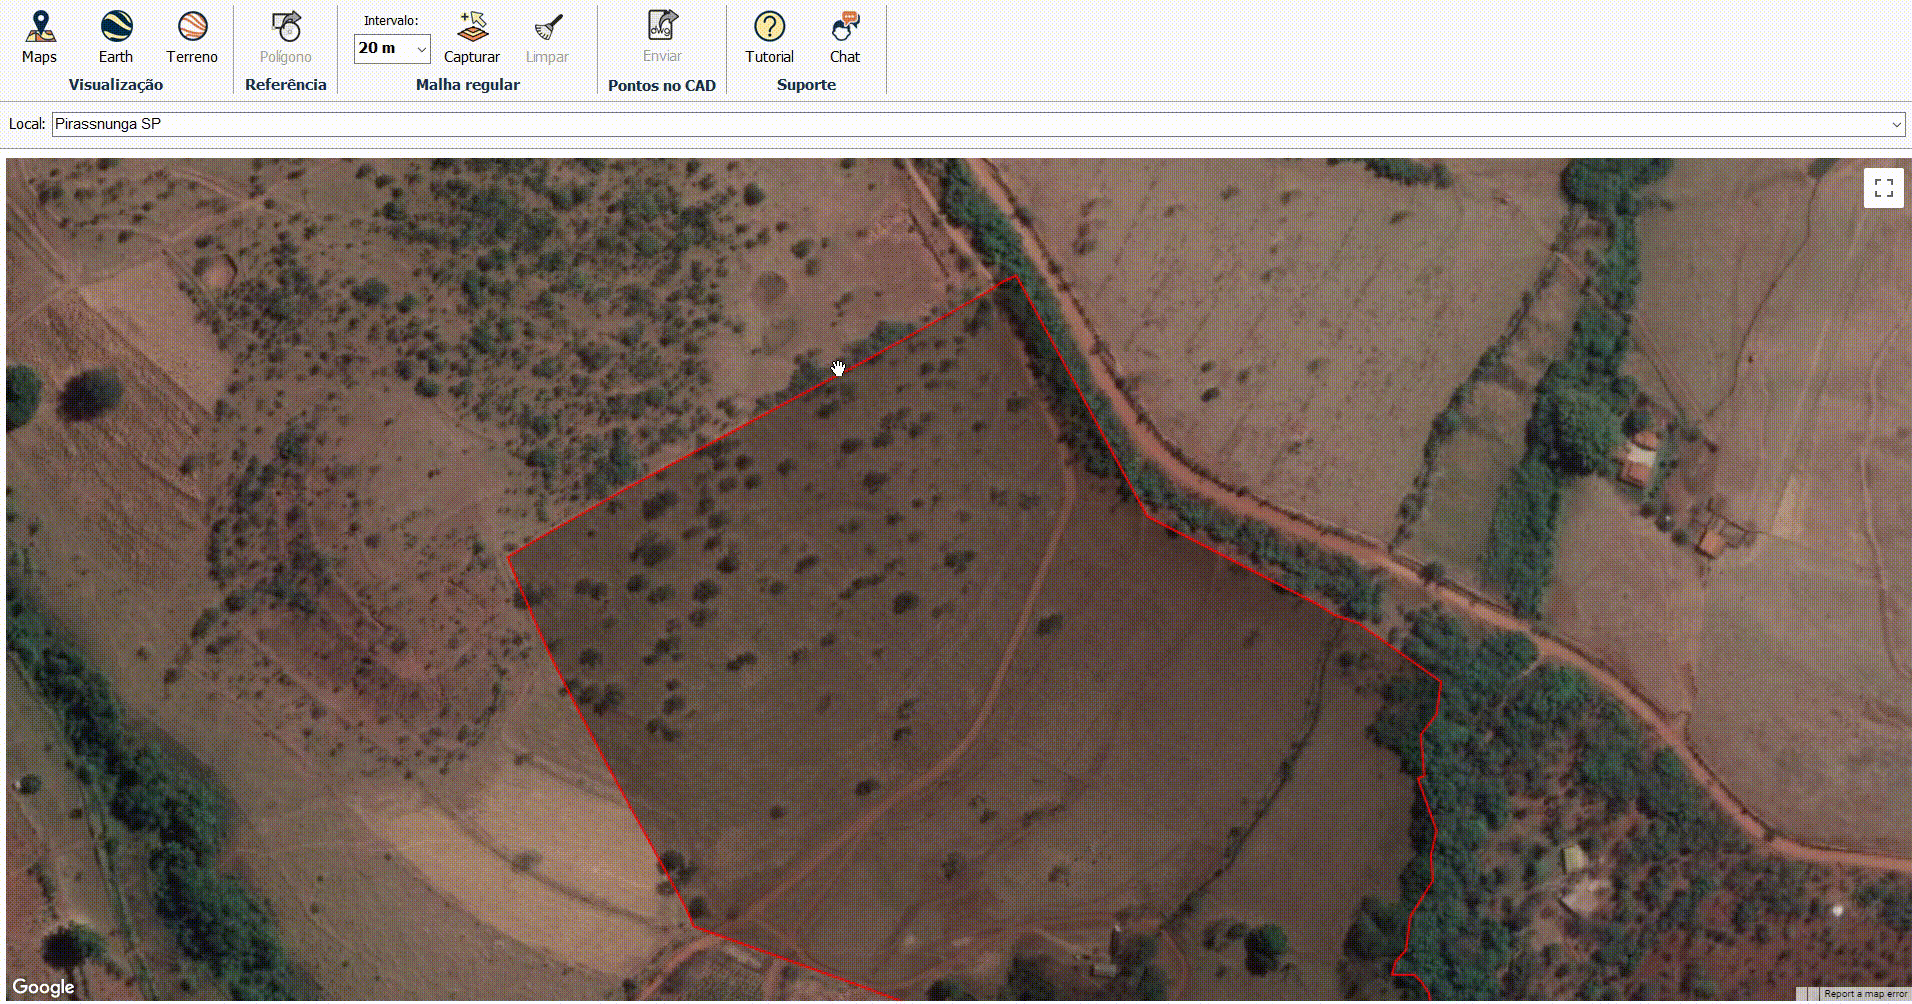
Task: Switch to Maps view
Action: (39, 37)
